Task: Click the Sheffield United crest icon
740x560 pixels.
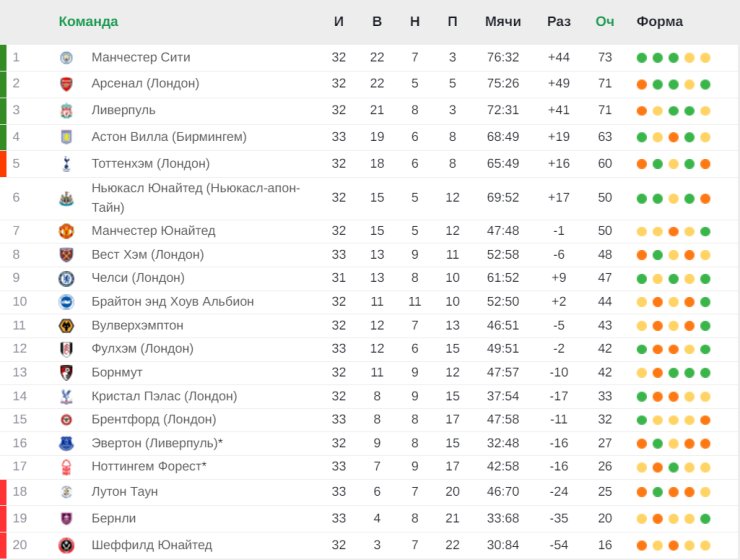Action: point(66,545)
